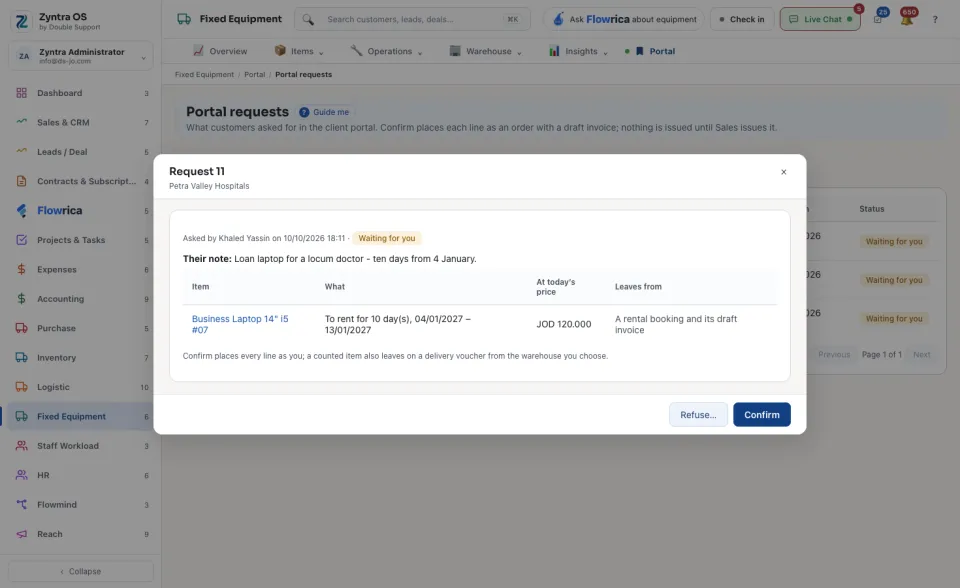Click the search magnifier icon
This screenshot has width=960, height=588.
pyautogui.click(x=308, y=20)
